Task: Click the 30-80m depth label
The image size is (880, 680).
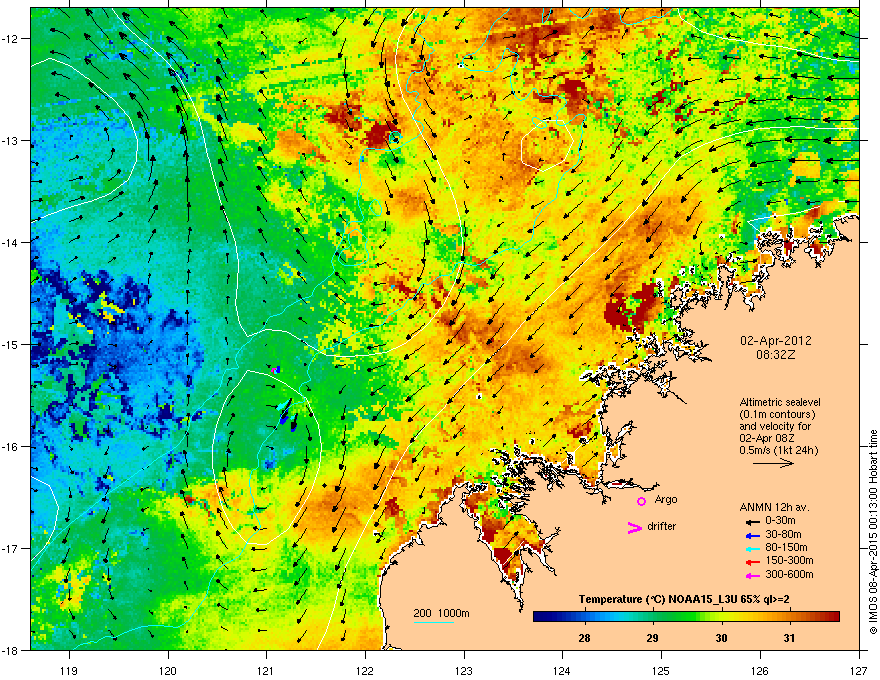Action: 783,534
